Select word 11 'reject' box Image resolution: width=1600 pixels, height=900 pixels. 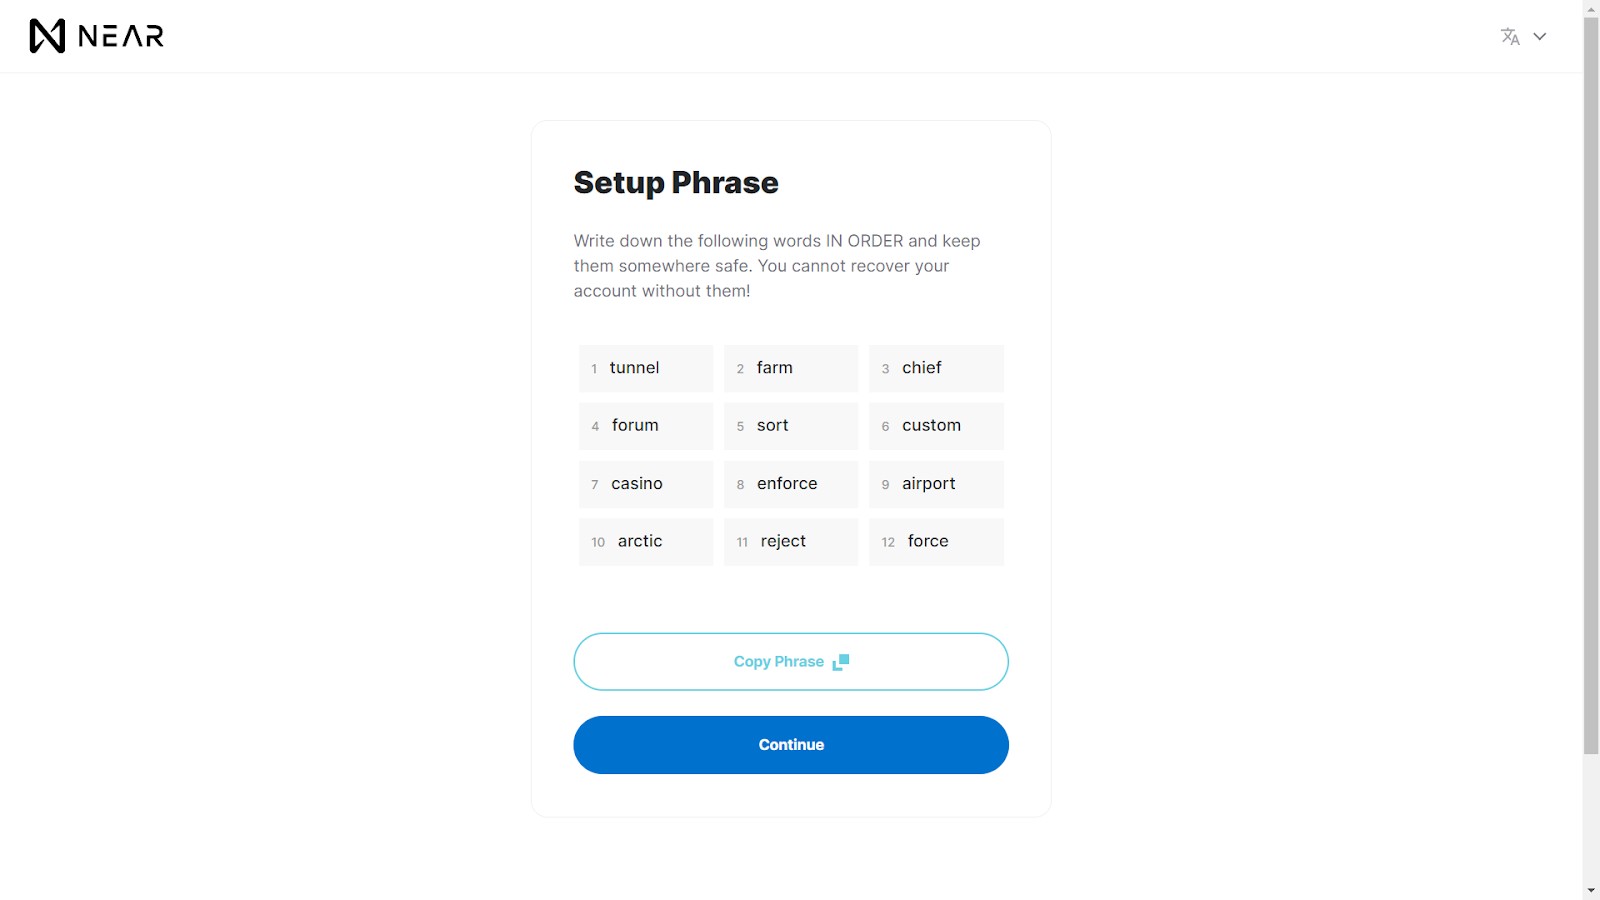click(x=791, y=542)
